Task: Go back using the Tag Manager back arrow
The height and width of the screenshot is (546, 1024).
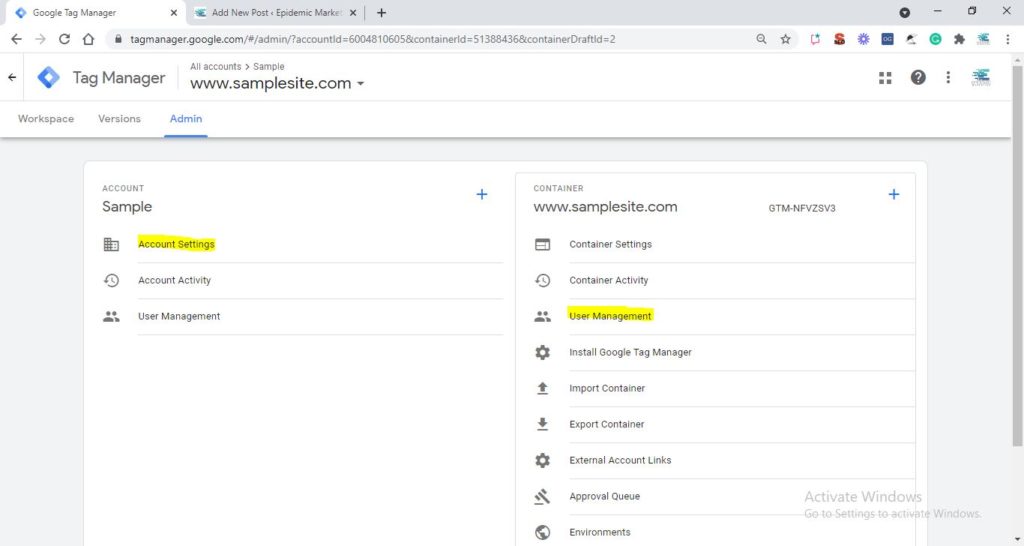Action: tap(12, 77)
